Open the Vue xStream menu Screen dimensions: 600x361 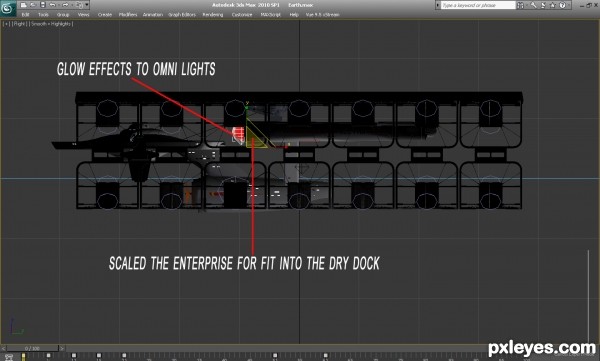click(322, 15)
